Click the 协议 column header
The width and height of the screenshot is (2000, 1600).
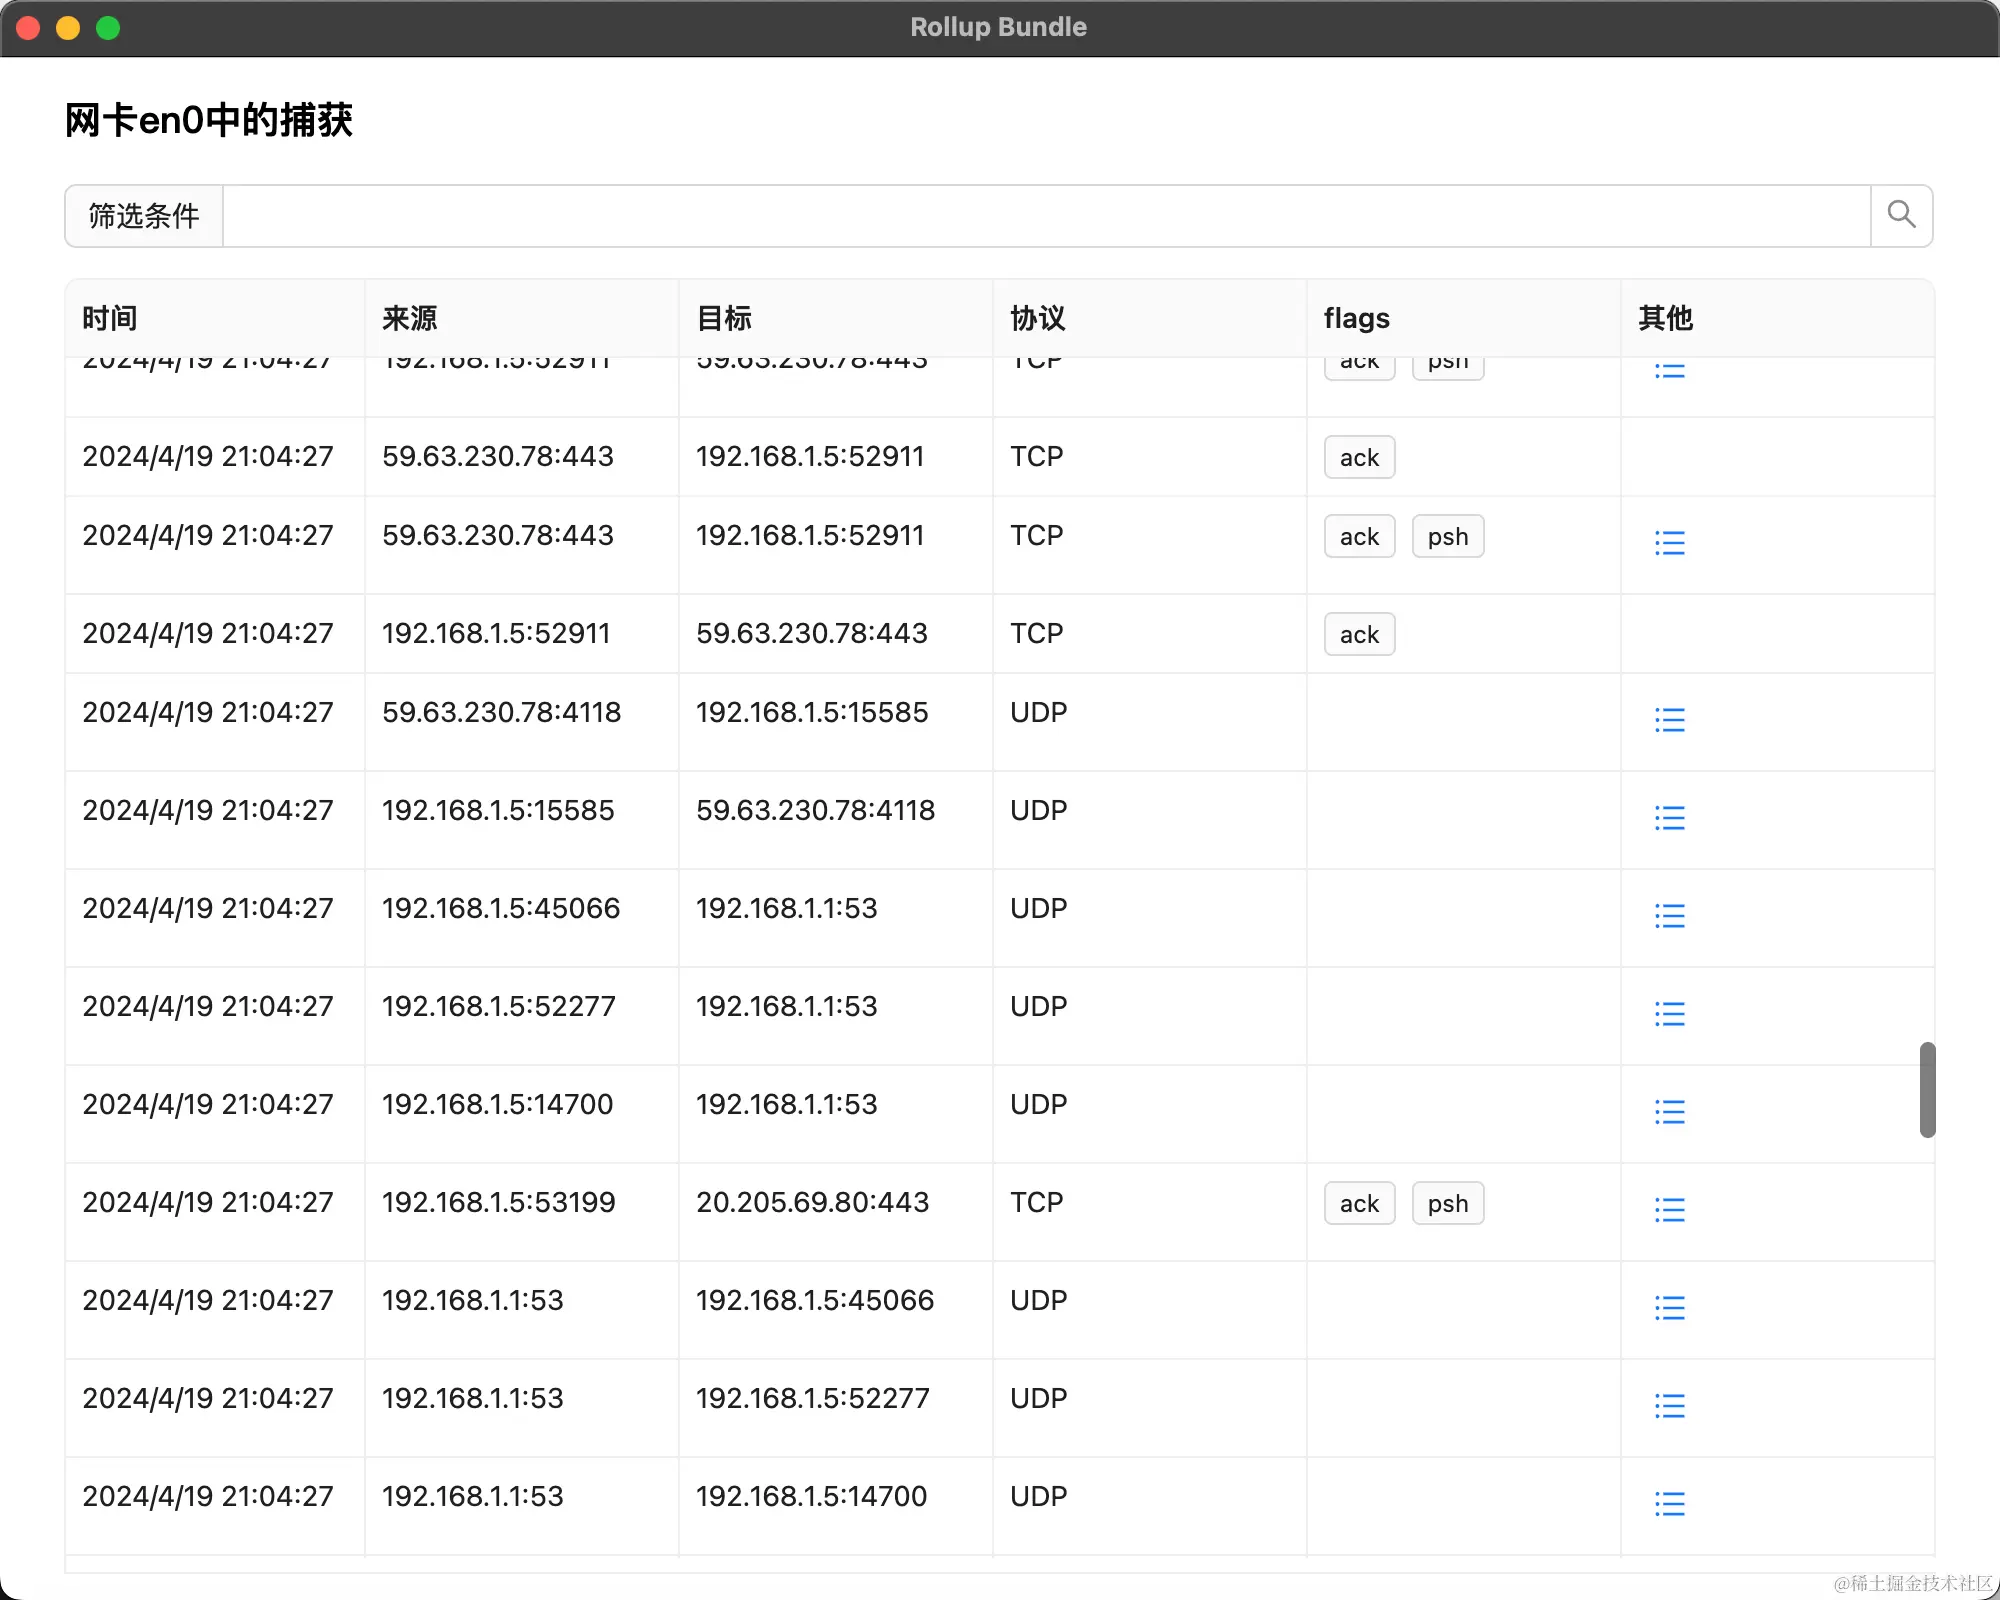click(1037, 318)
